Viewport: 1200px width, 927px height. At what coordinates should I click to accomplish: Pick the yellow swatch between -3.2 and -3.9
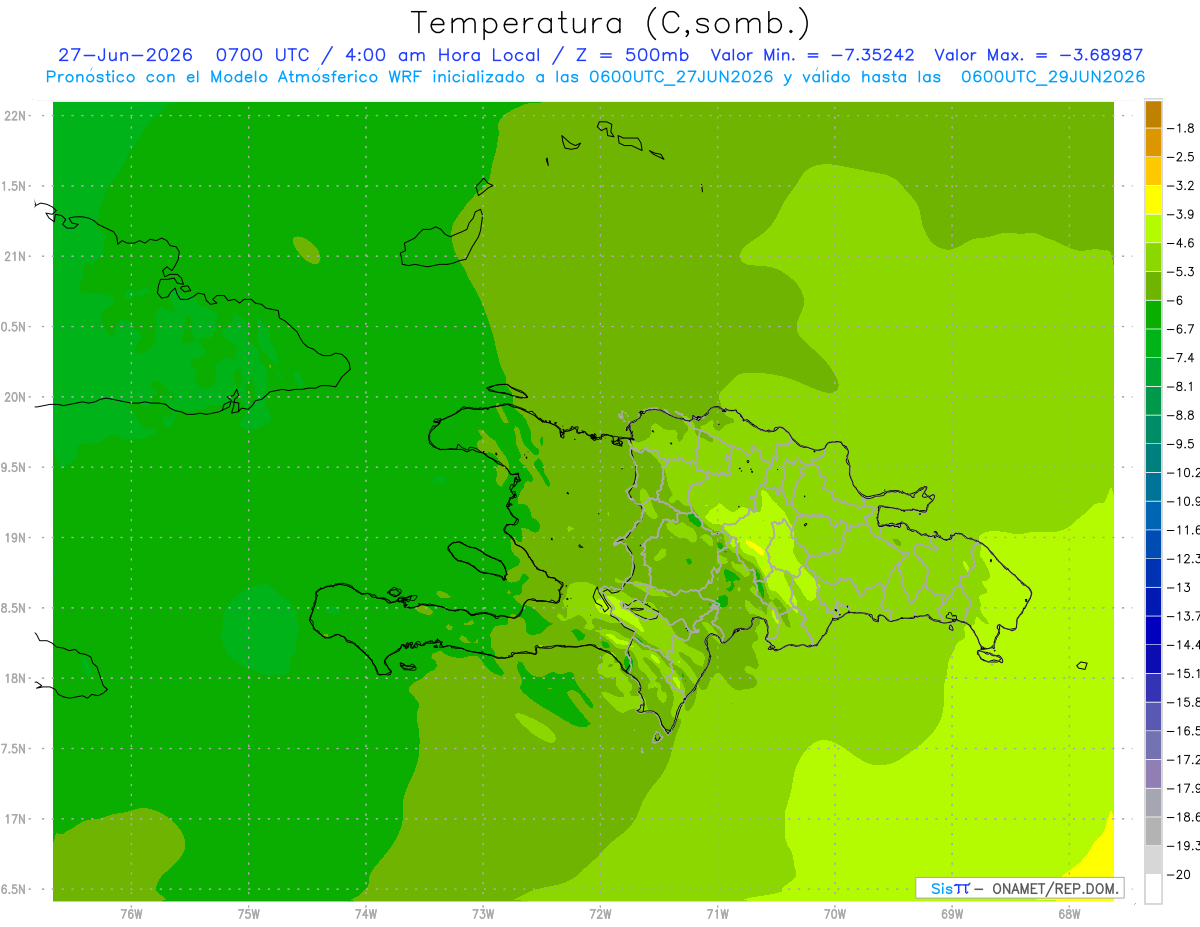(x=1153, y=200)
